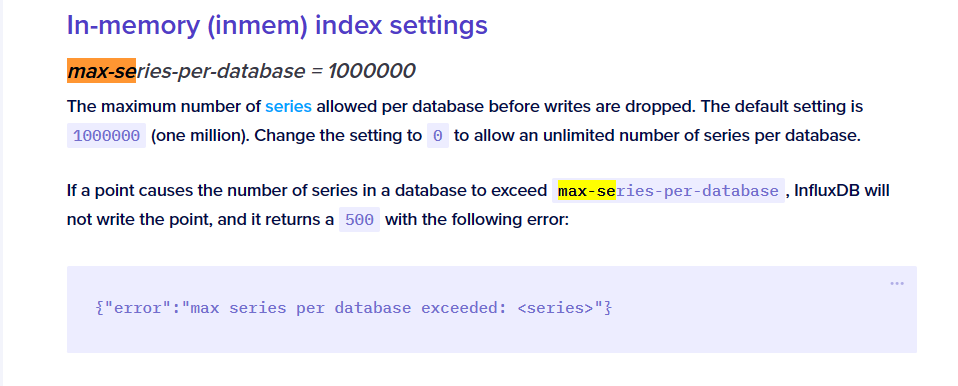
Task: Select the inline code value 1000000
Action: click(x=106, y=136)
